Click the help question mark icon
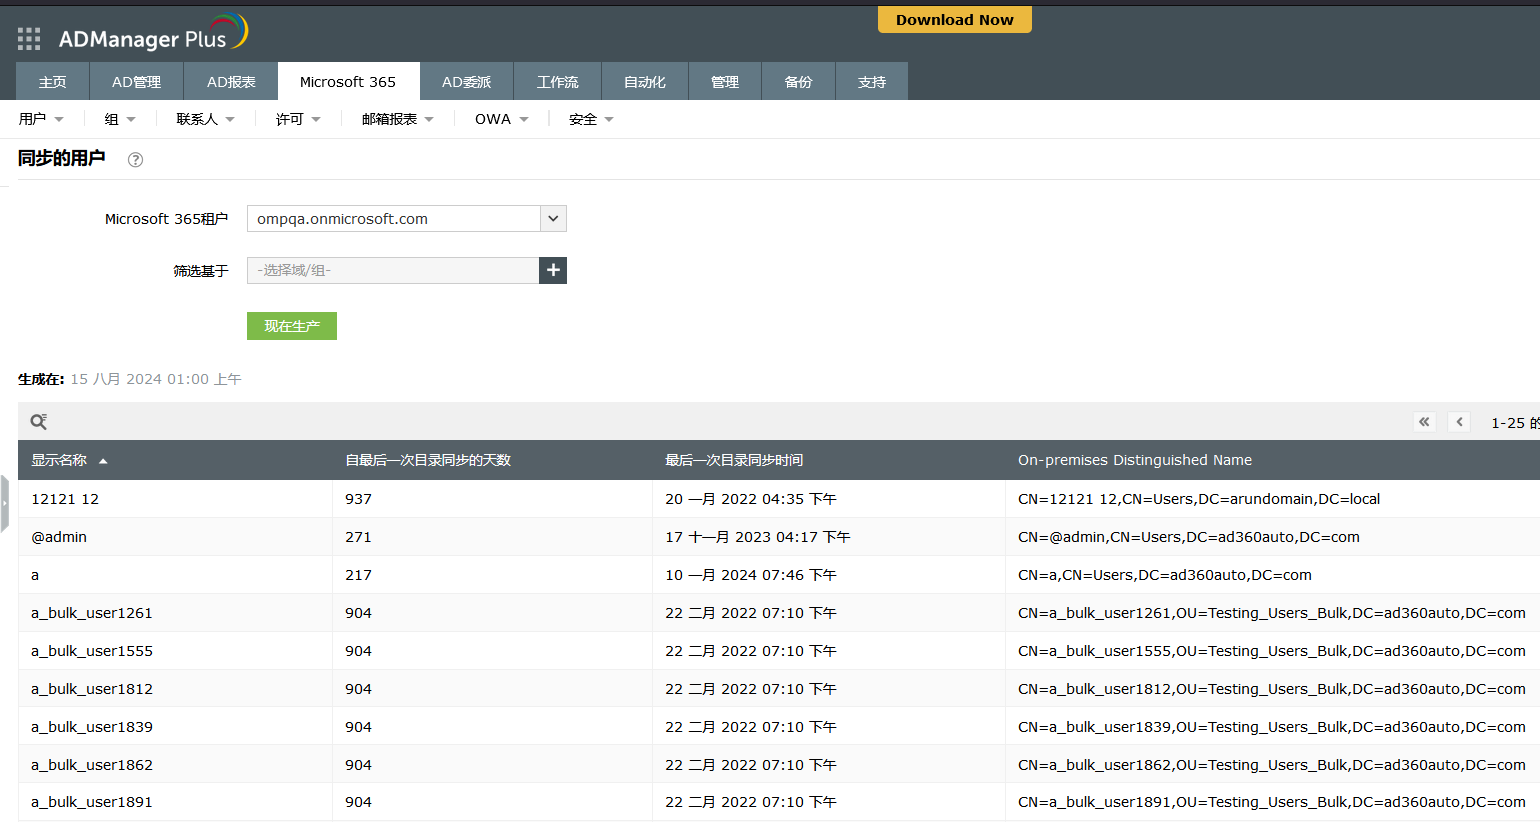Screen dimensions: 1540x822 (136, 160)
